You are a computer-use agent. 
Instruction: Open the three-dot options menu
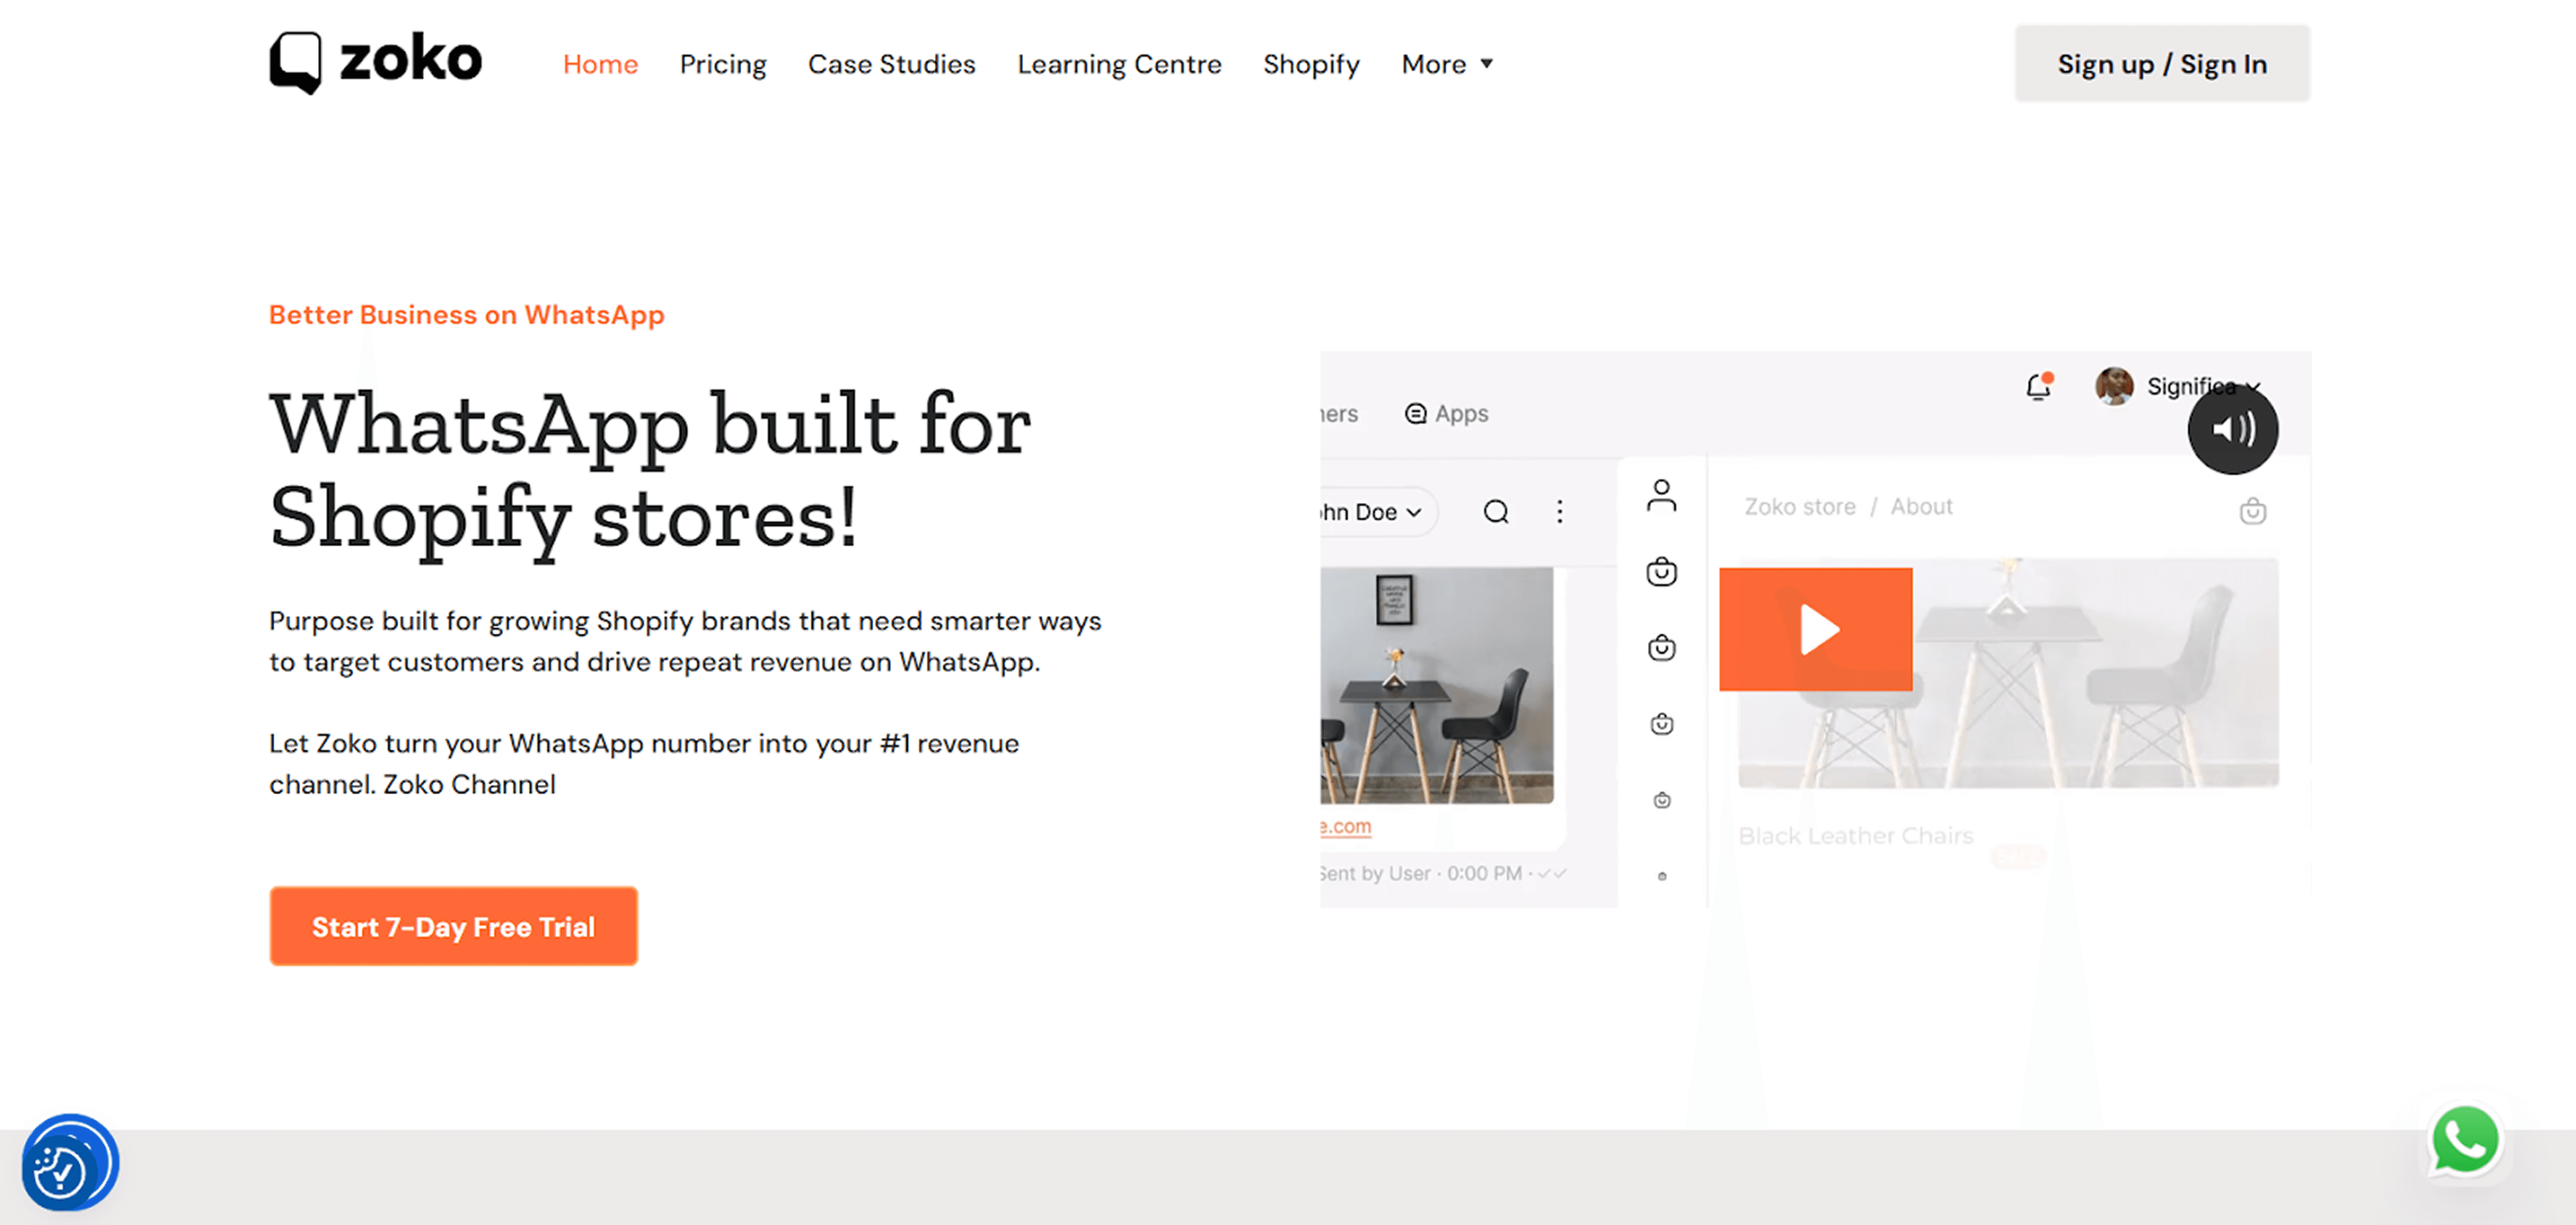(x=1559, y=512)
